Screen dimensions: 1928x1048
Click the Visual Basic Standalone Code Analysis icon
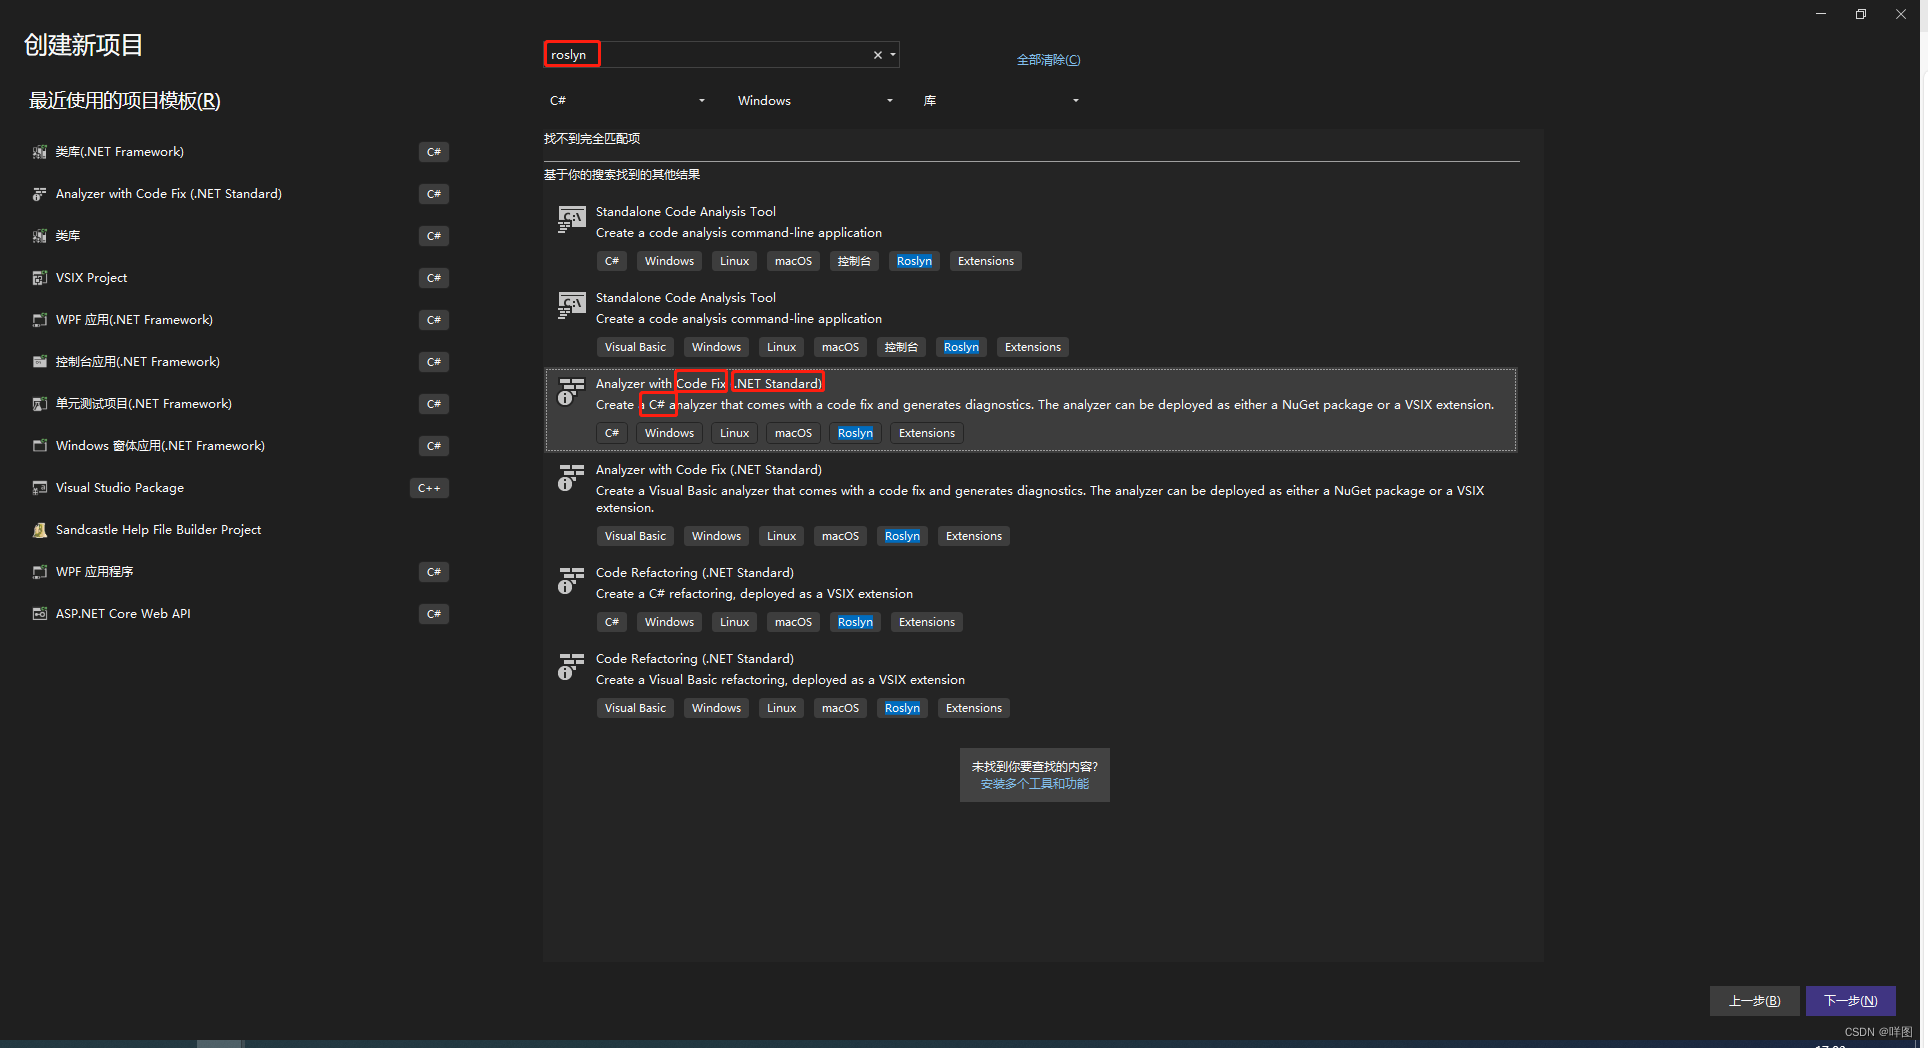pos(571,306)
